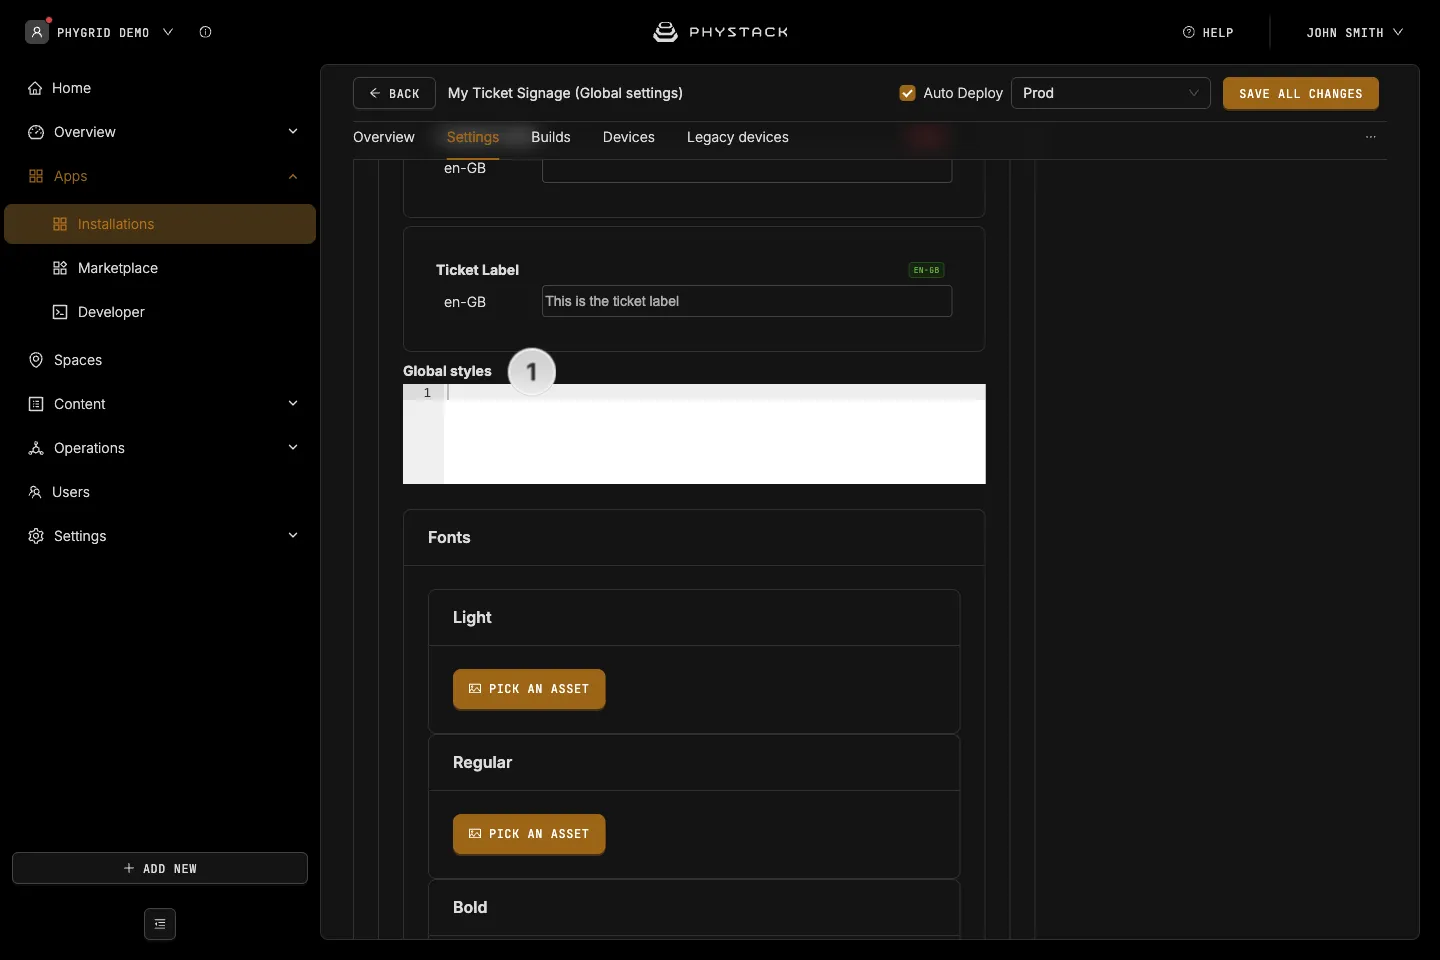Viewport: 1440px width, 960px height.
Task: Click the Spaces location pin icon
Action: click(36, 360)
